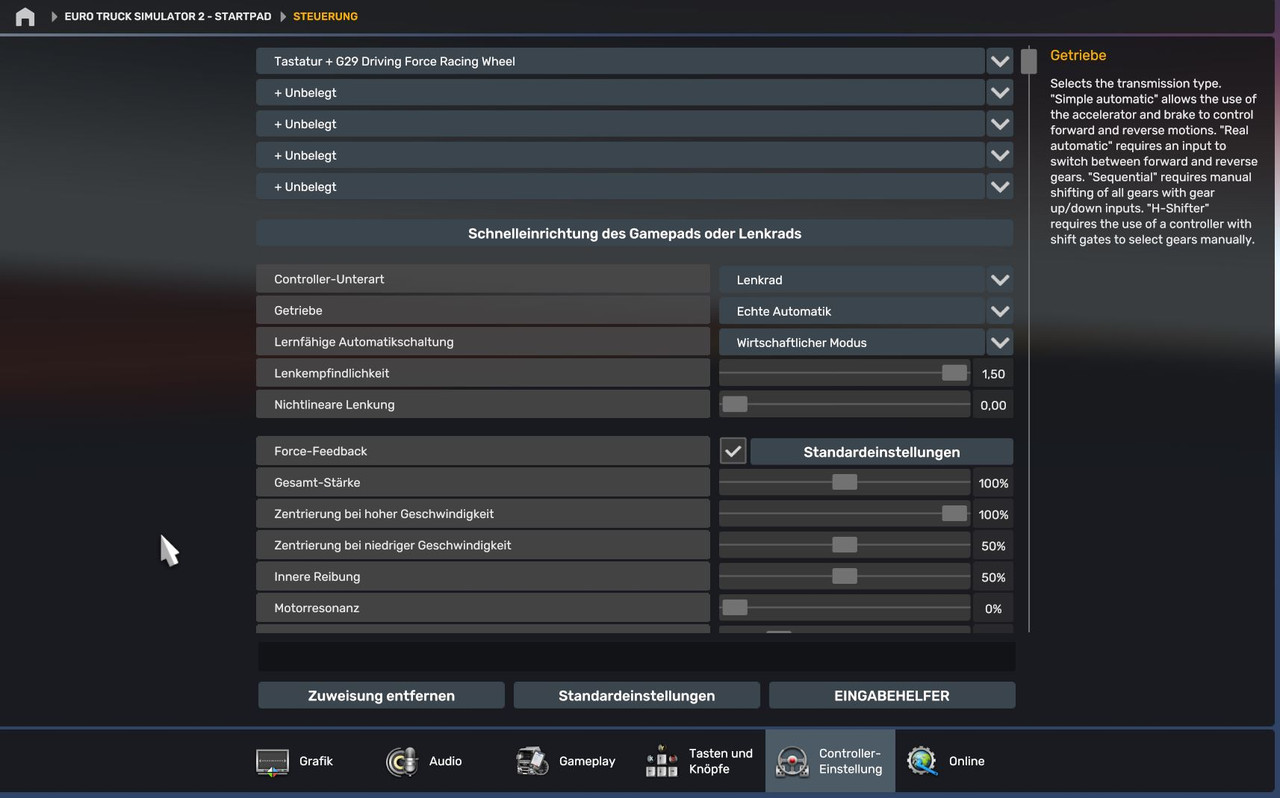This screenshot has height=798, width=1280.
Task: Click Zuweisung entfernen button
Action: pos(381,695)
